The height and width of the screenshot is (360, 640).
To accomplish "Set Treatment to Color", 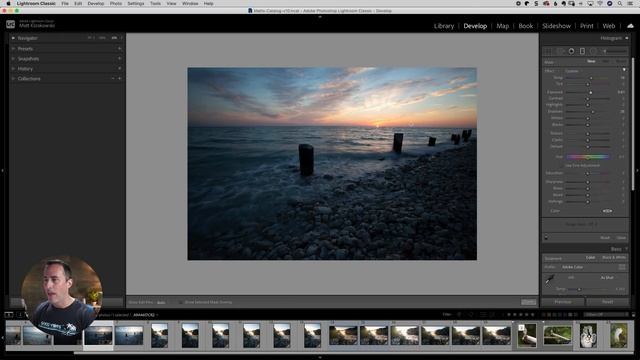I will tap(590, 258).
